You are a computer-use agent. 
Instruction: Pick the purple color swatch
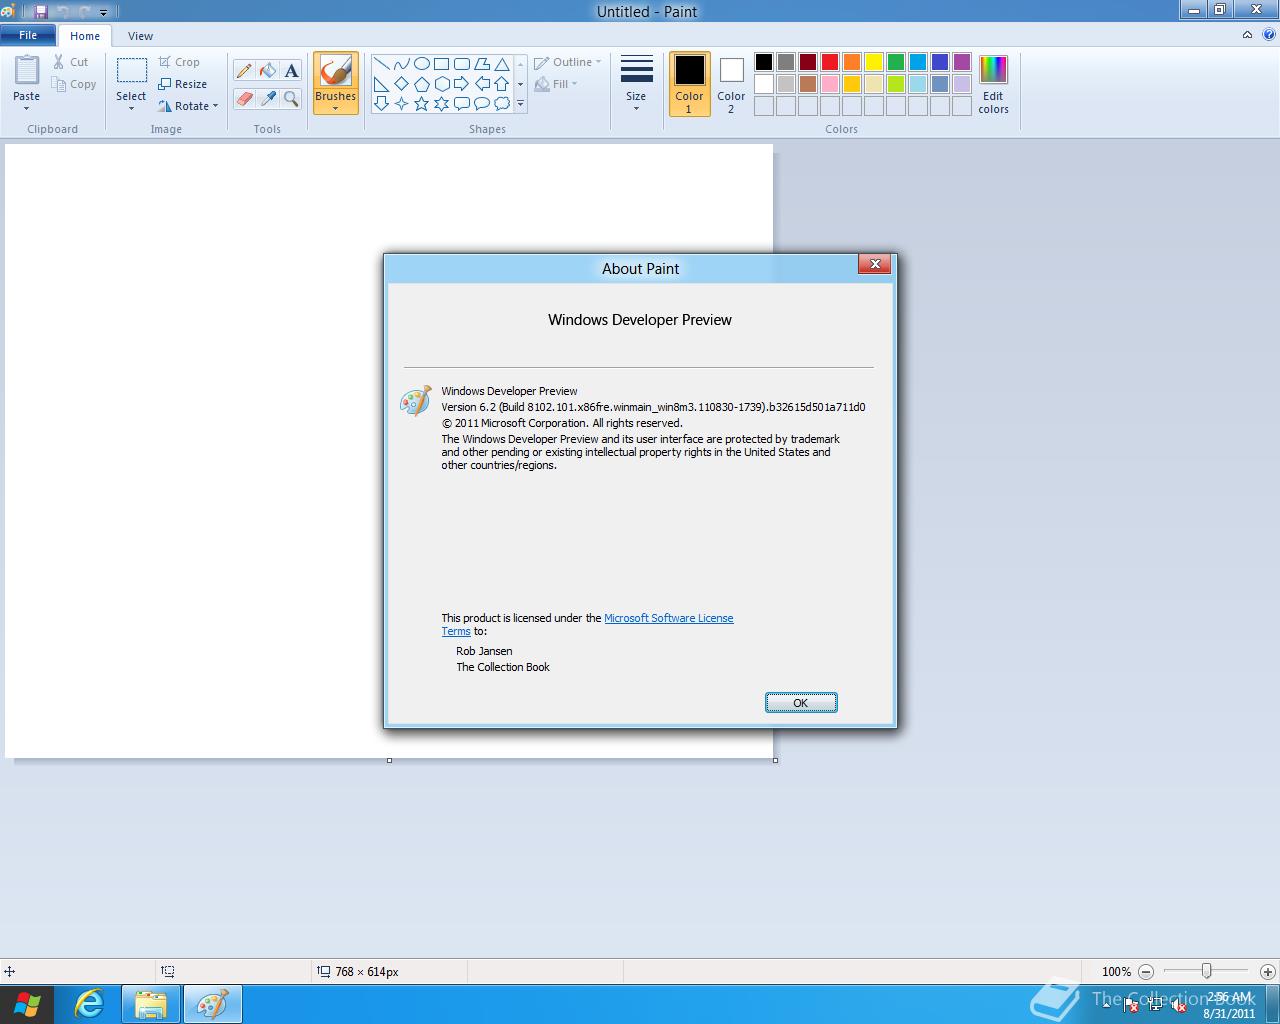coord(962,62)
